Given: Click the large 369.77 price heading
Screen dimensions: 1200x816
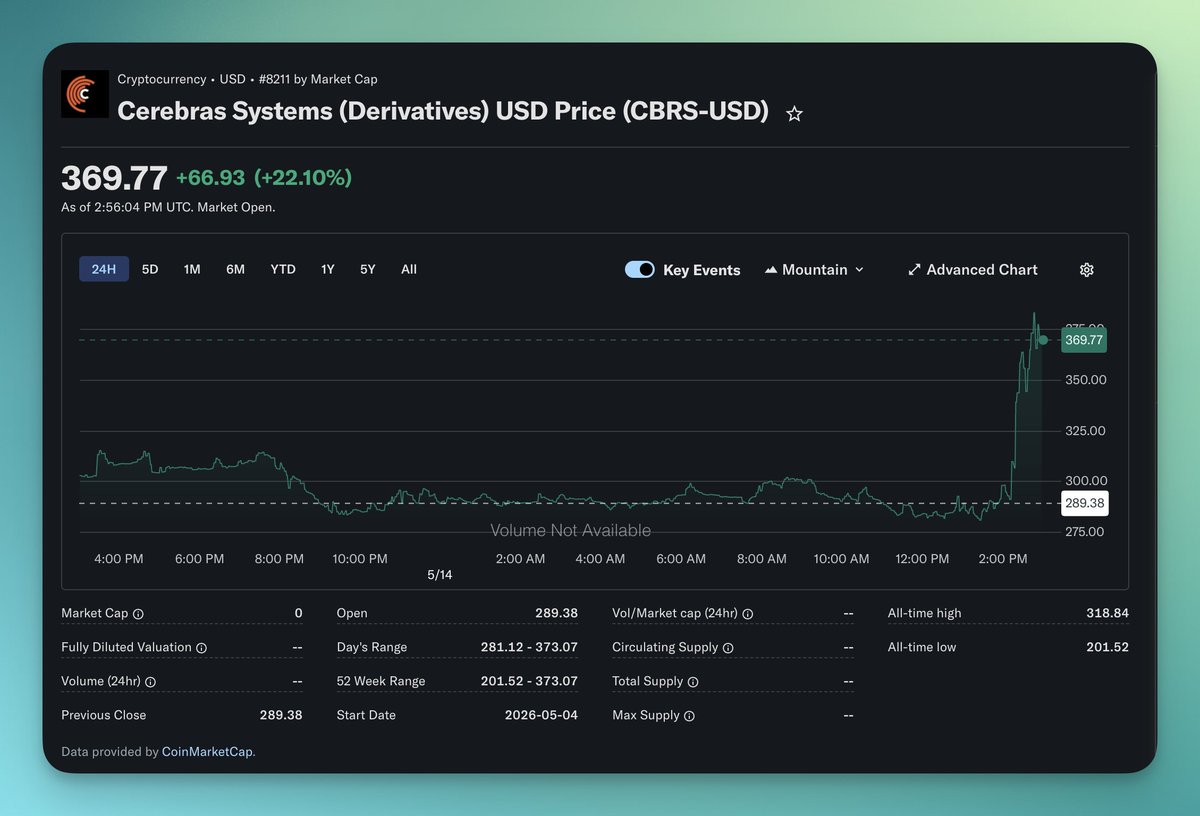Looking at the screenshot, I should [x=114, y=178].
